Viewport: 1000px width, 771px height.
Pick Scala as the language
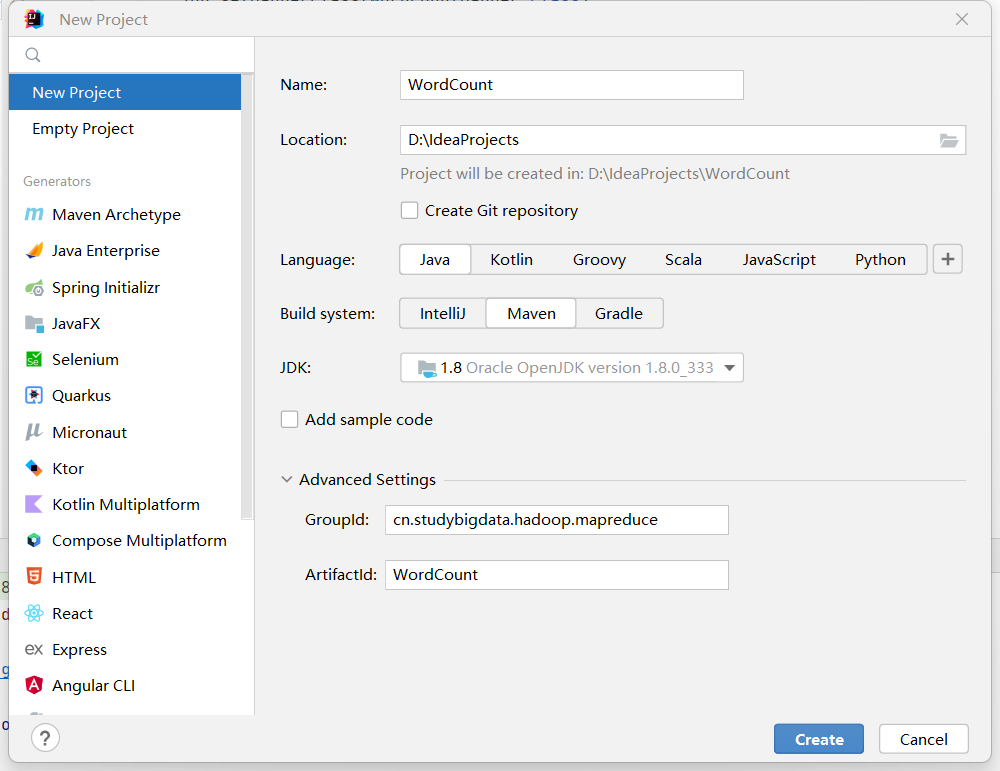coord(683,260)
